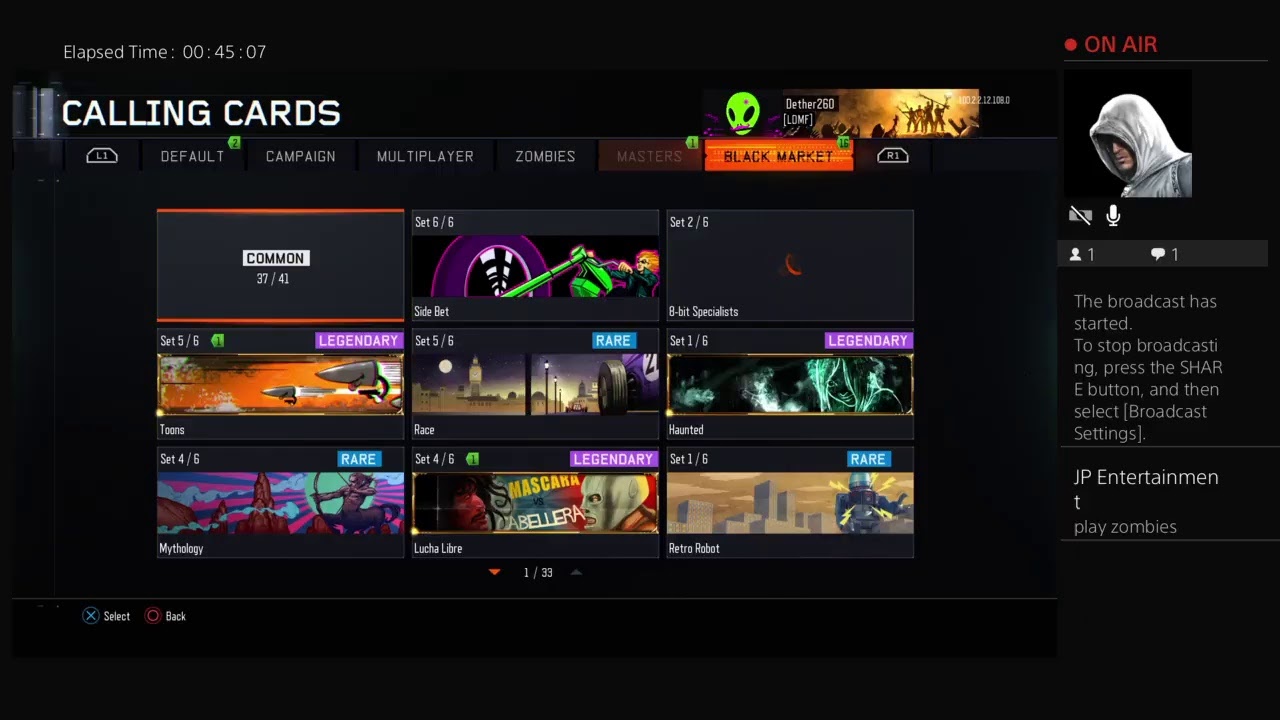Click the R1 shoulder button icon
Image resolution: width=1280 pixels, height=720 pixels.
(892, 156)
